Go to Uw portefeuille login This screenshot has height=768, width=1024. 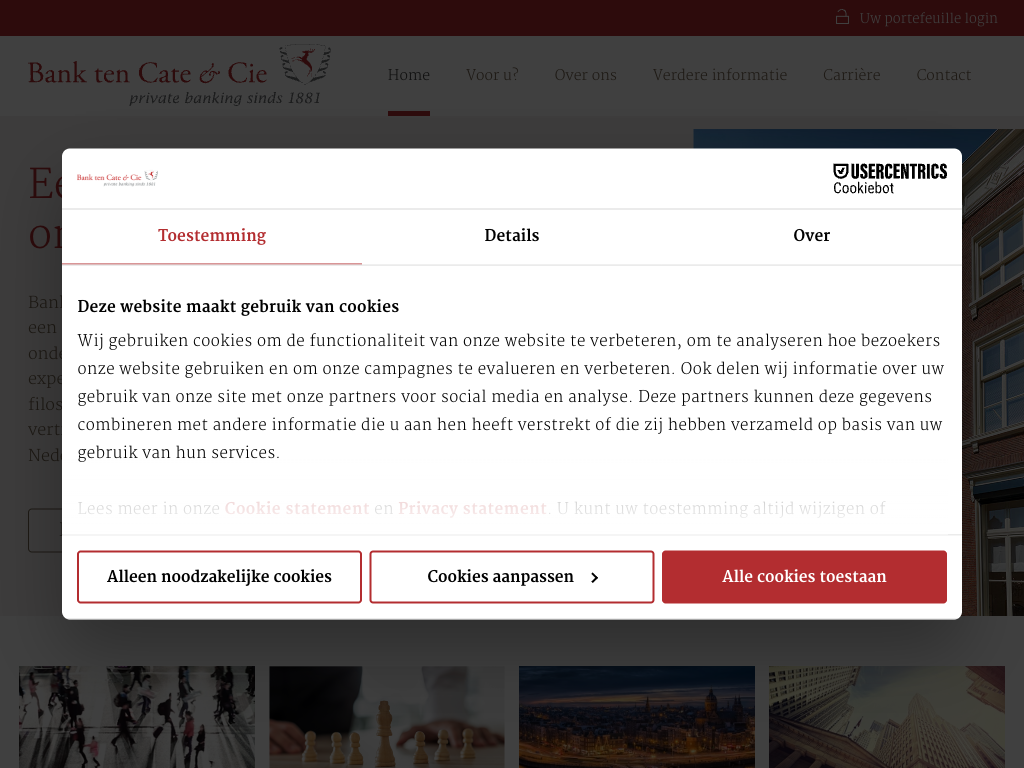(x=928, y=18)
